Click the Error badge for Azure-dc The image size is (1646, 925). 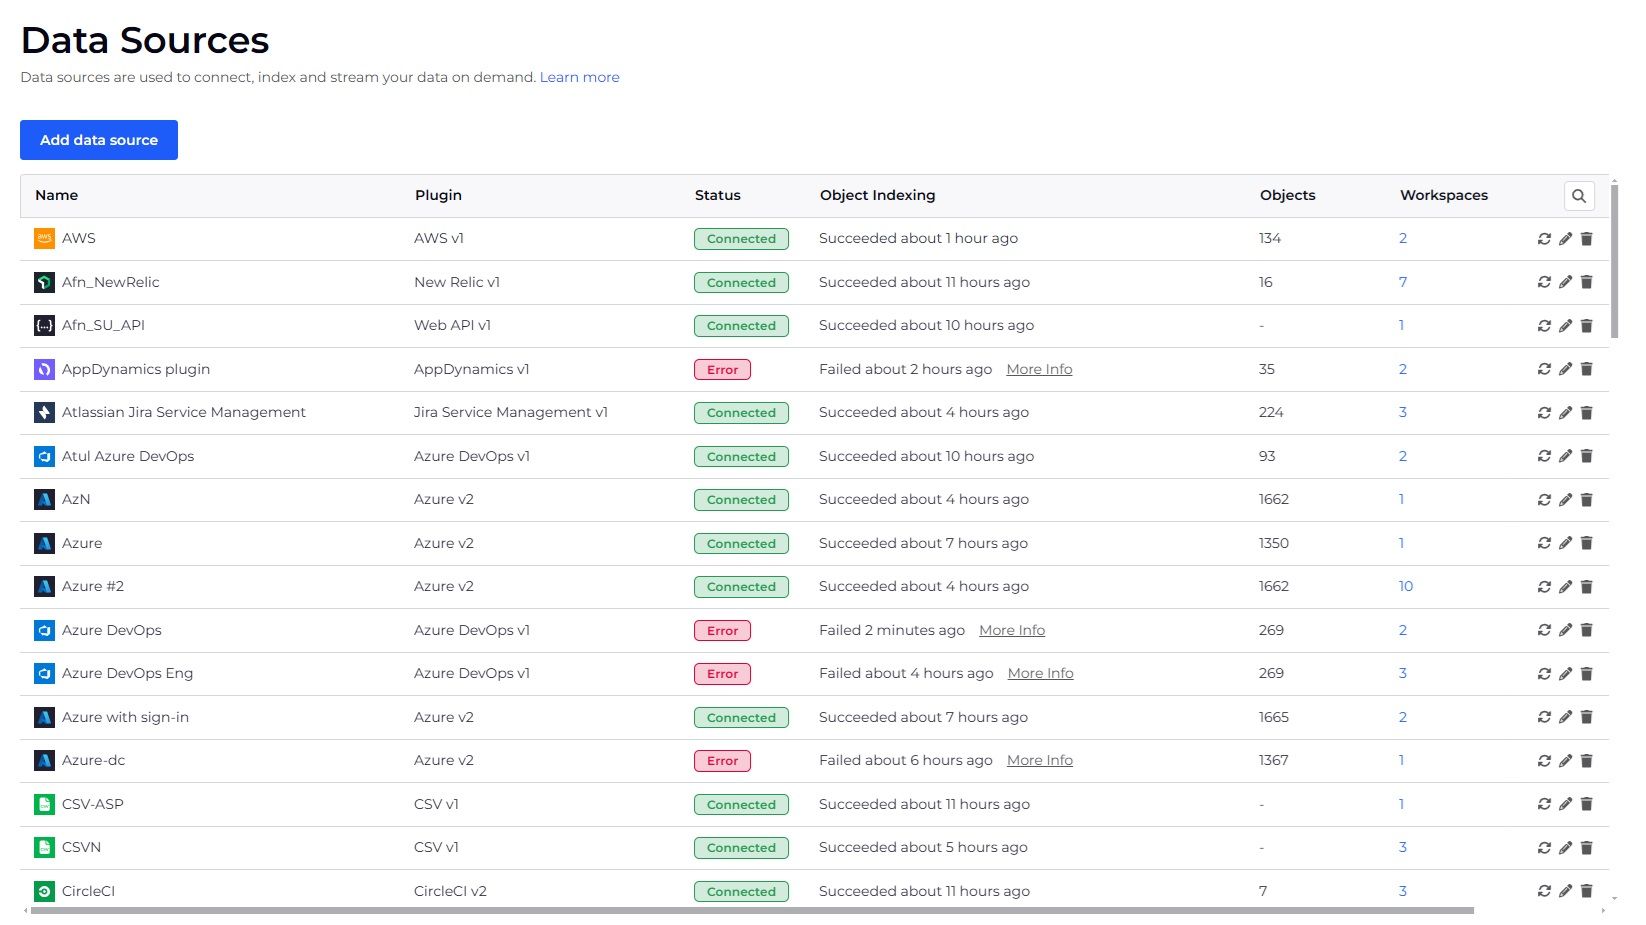(x=722, y=761)
